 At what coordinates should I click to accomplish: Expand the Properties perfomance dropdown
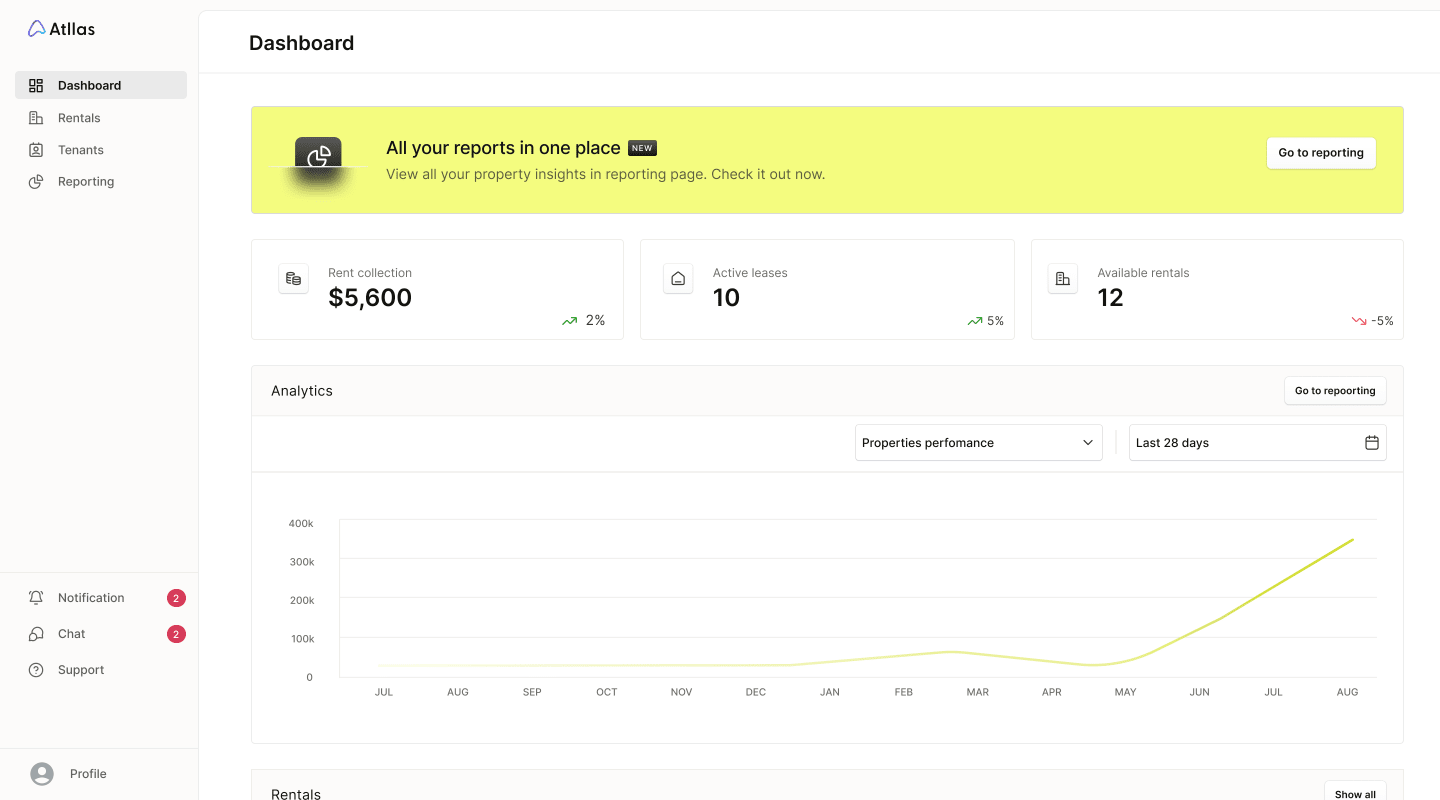coord(977,443)
